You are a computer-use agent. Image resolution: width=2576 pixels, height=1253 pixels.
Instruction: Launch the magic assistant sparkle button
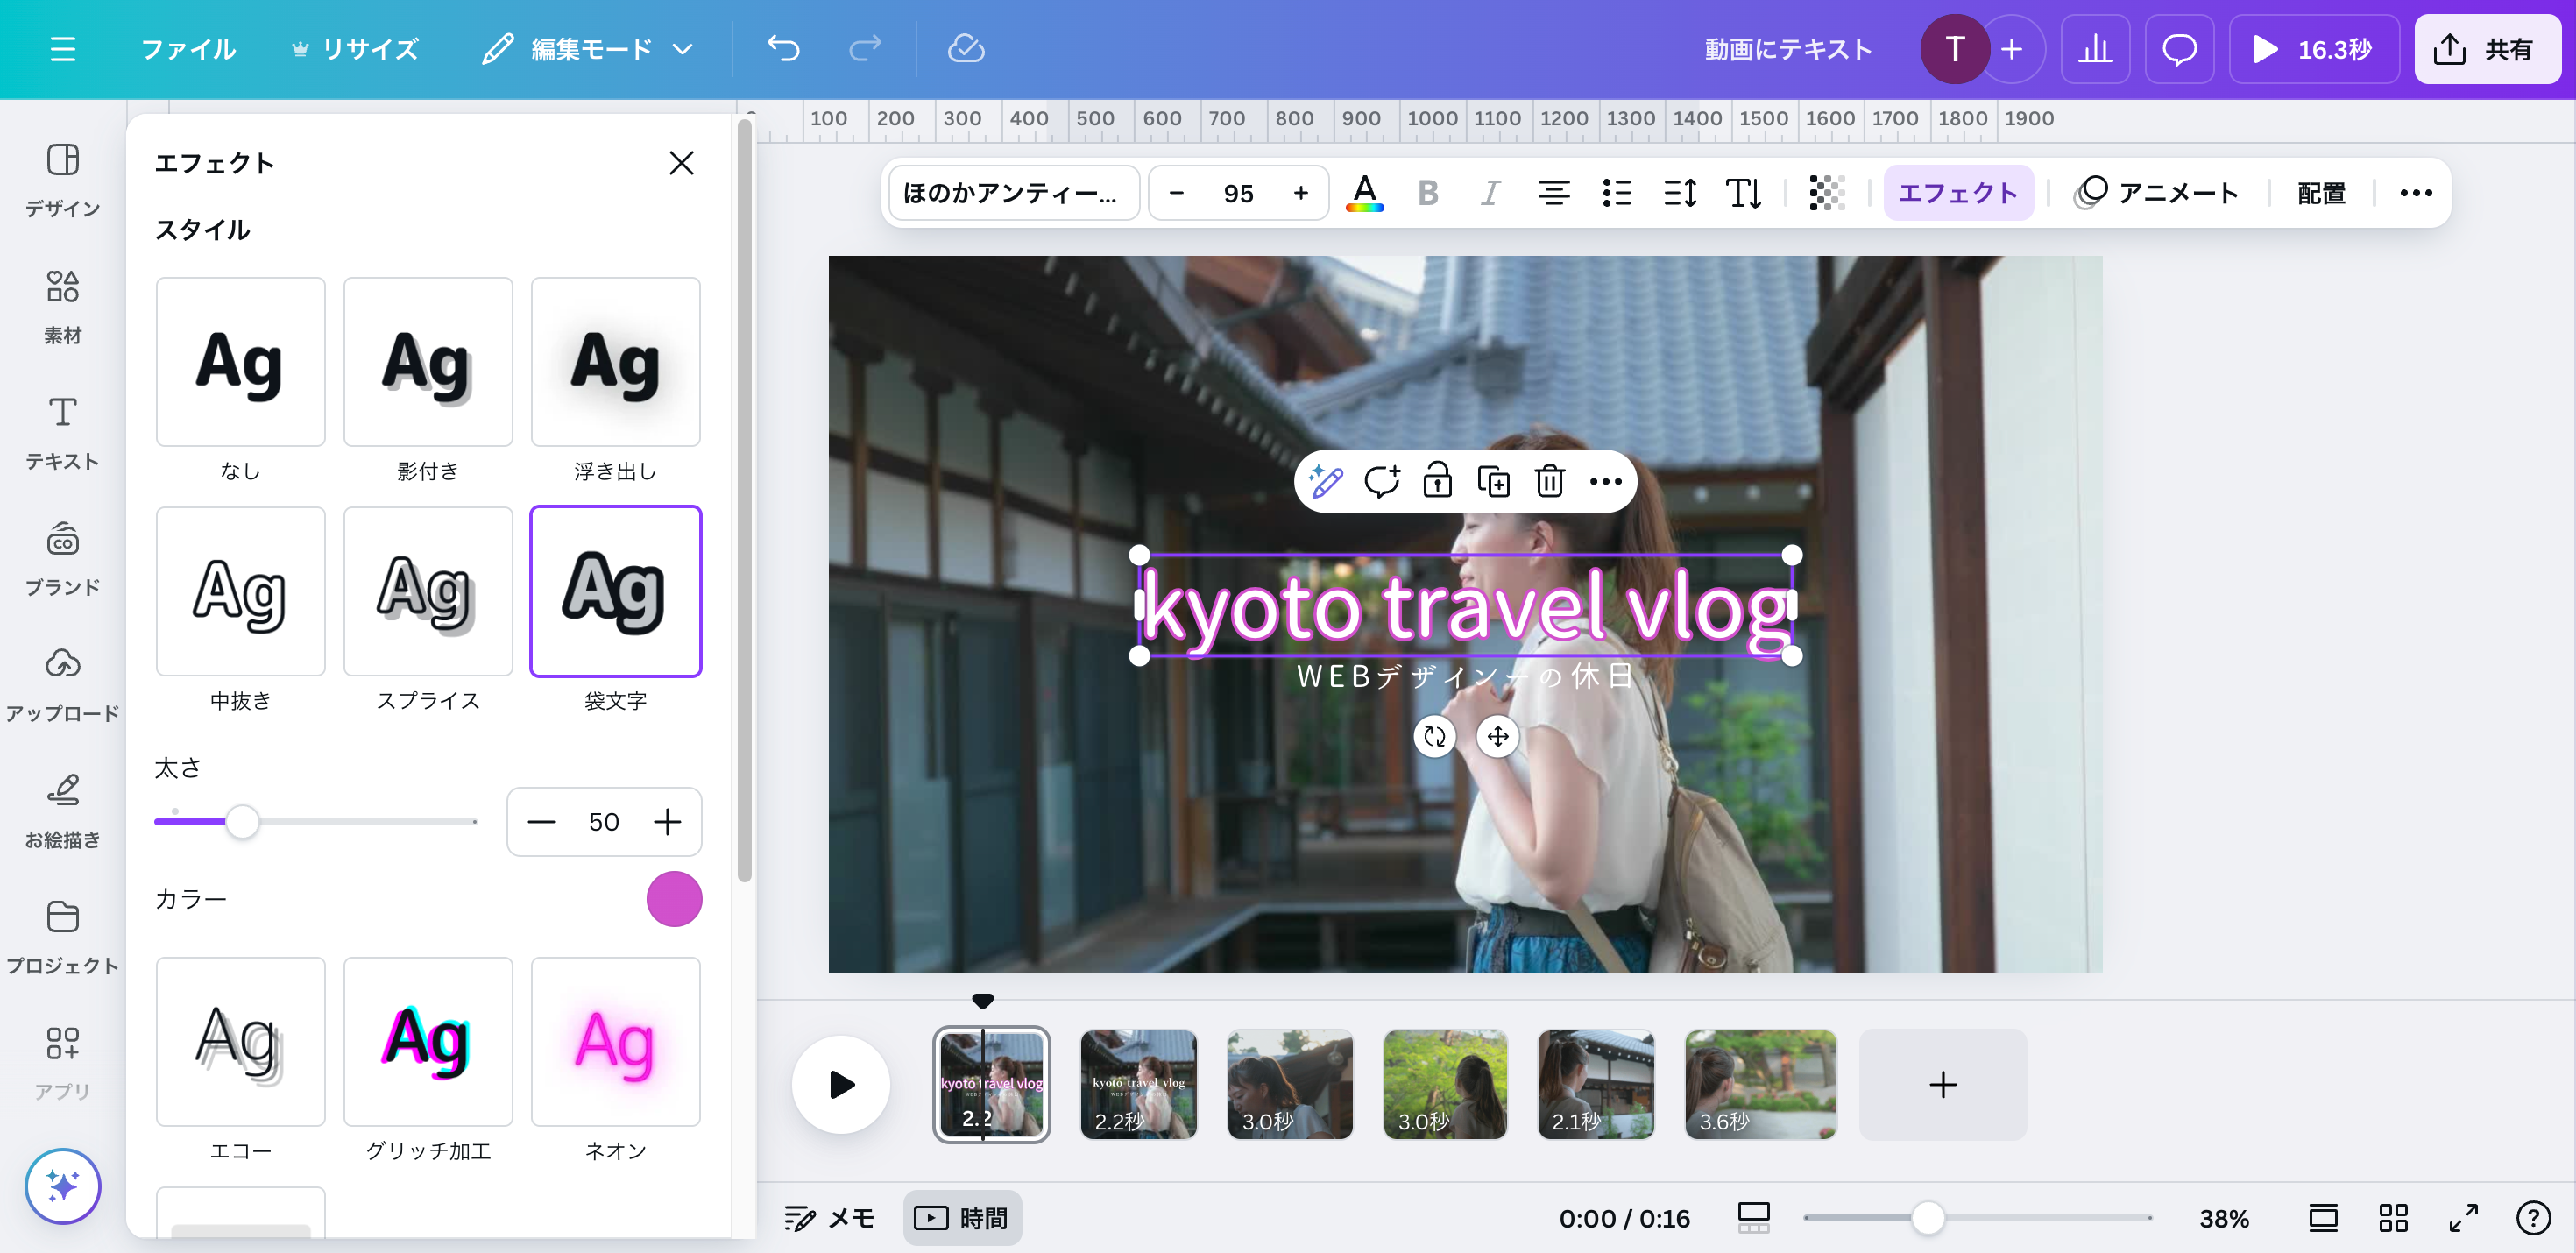coord(63,1186)
